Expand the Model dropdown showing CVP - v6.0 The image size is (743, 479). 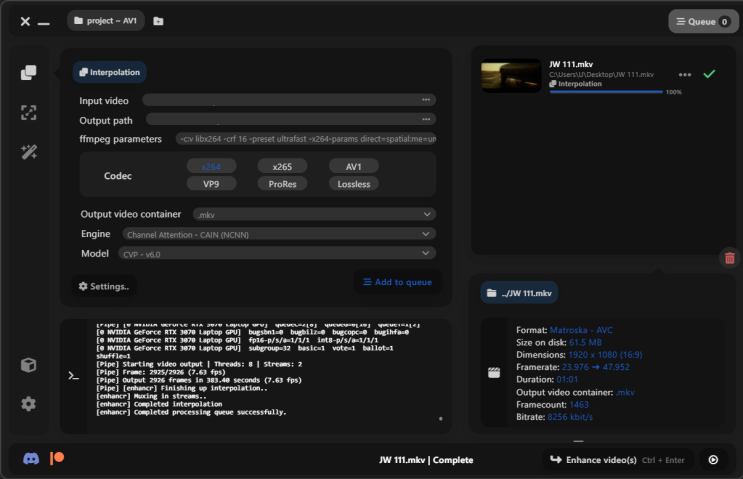[277, 253]
